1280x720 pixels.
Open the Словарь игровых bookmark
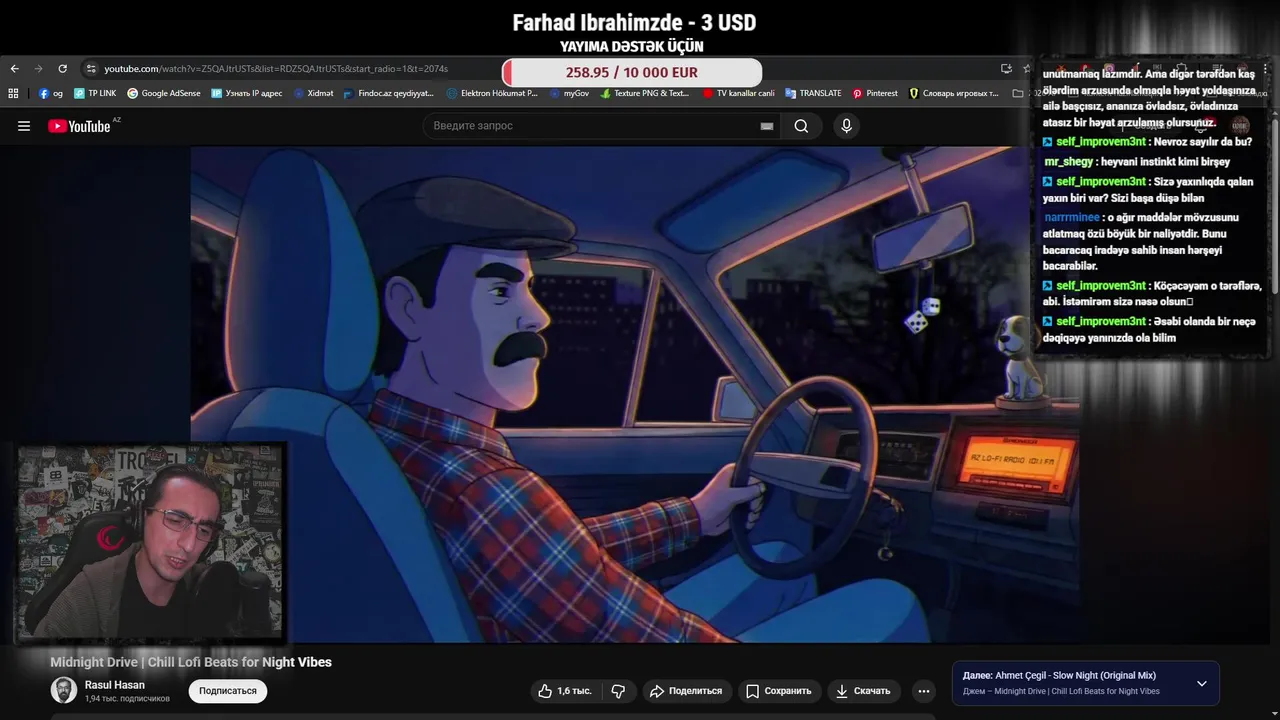point(954,93)
